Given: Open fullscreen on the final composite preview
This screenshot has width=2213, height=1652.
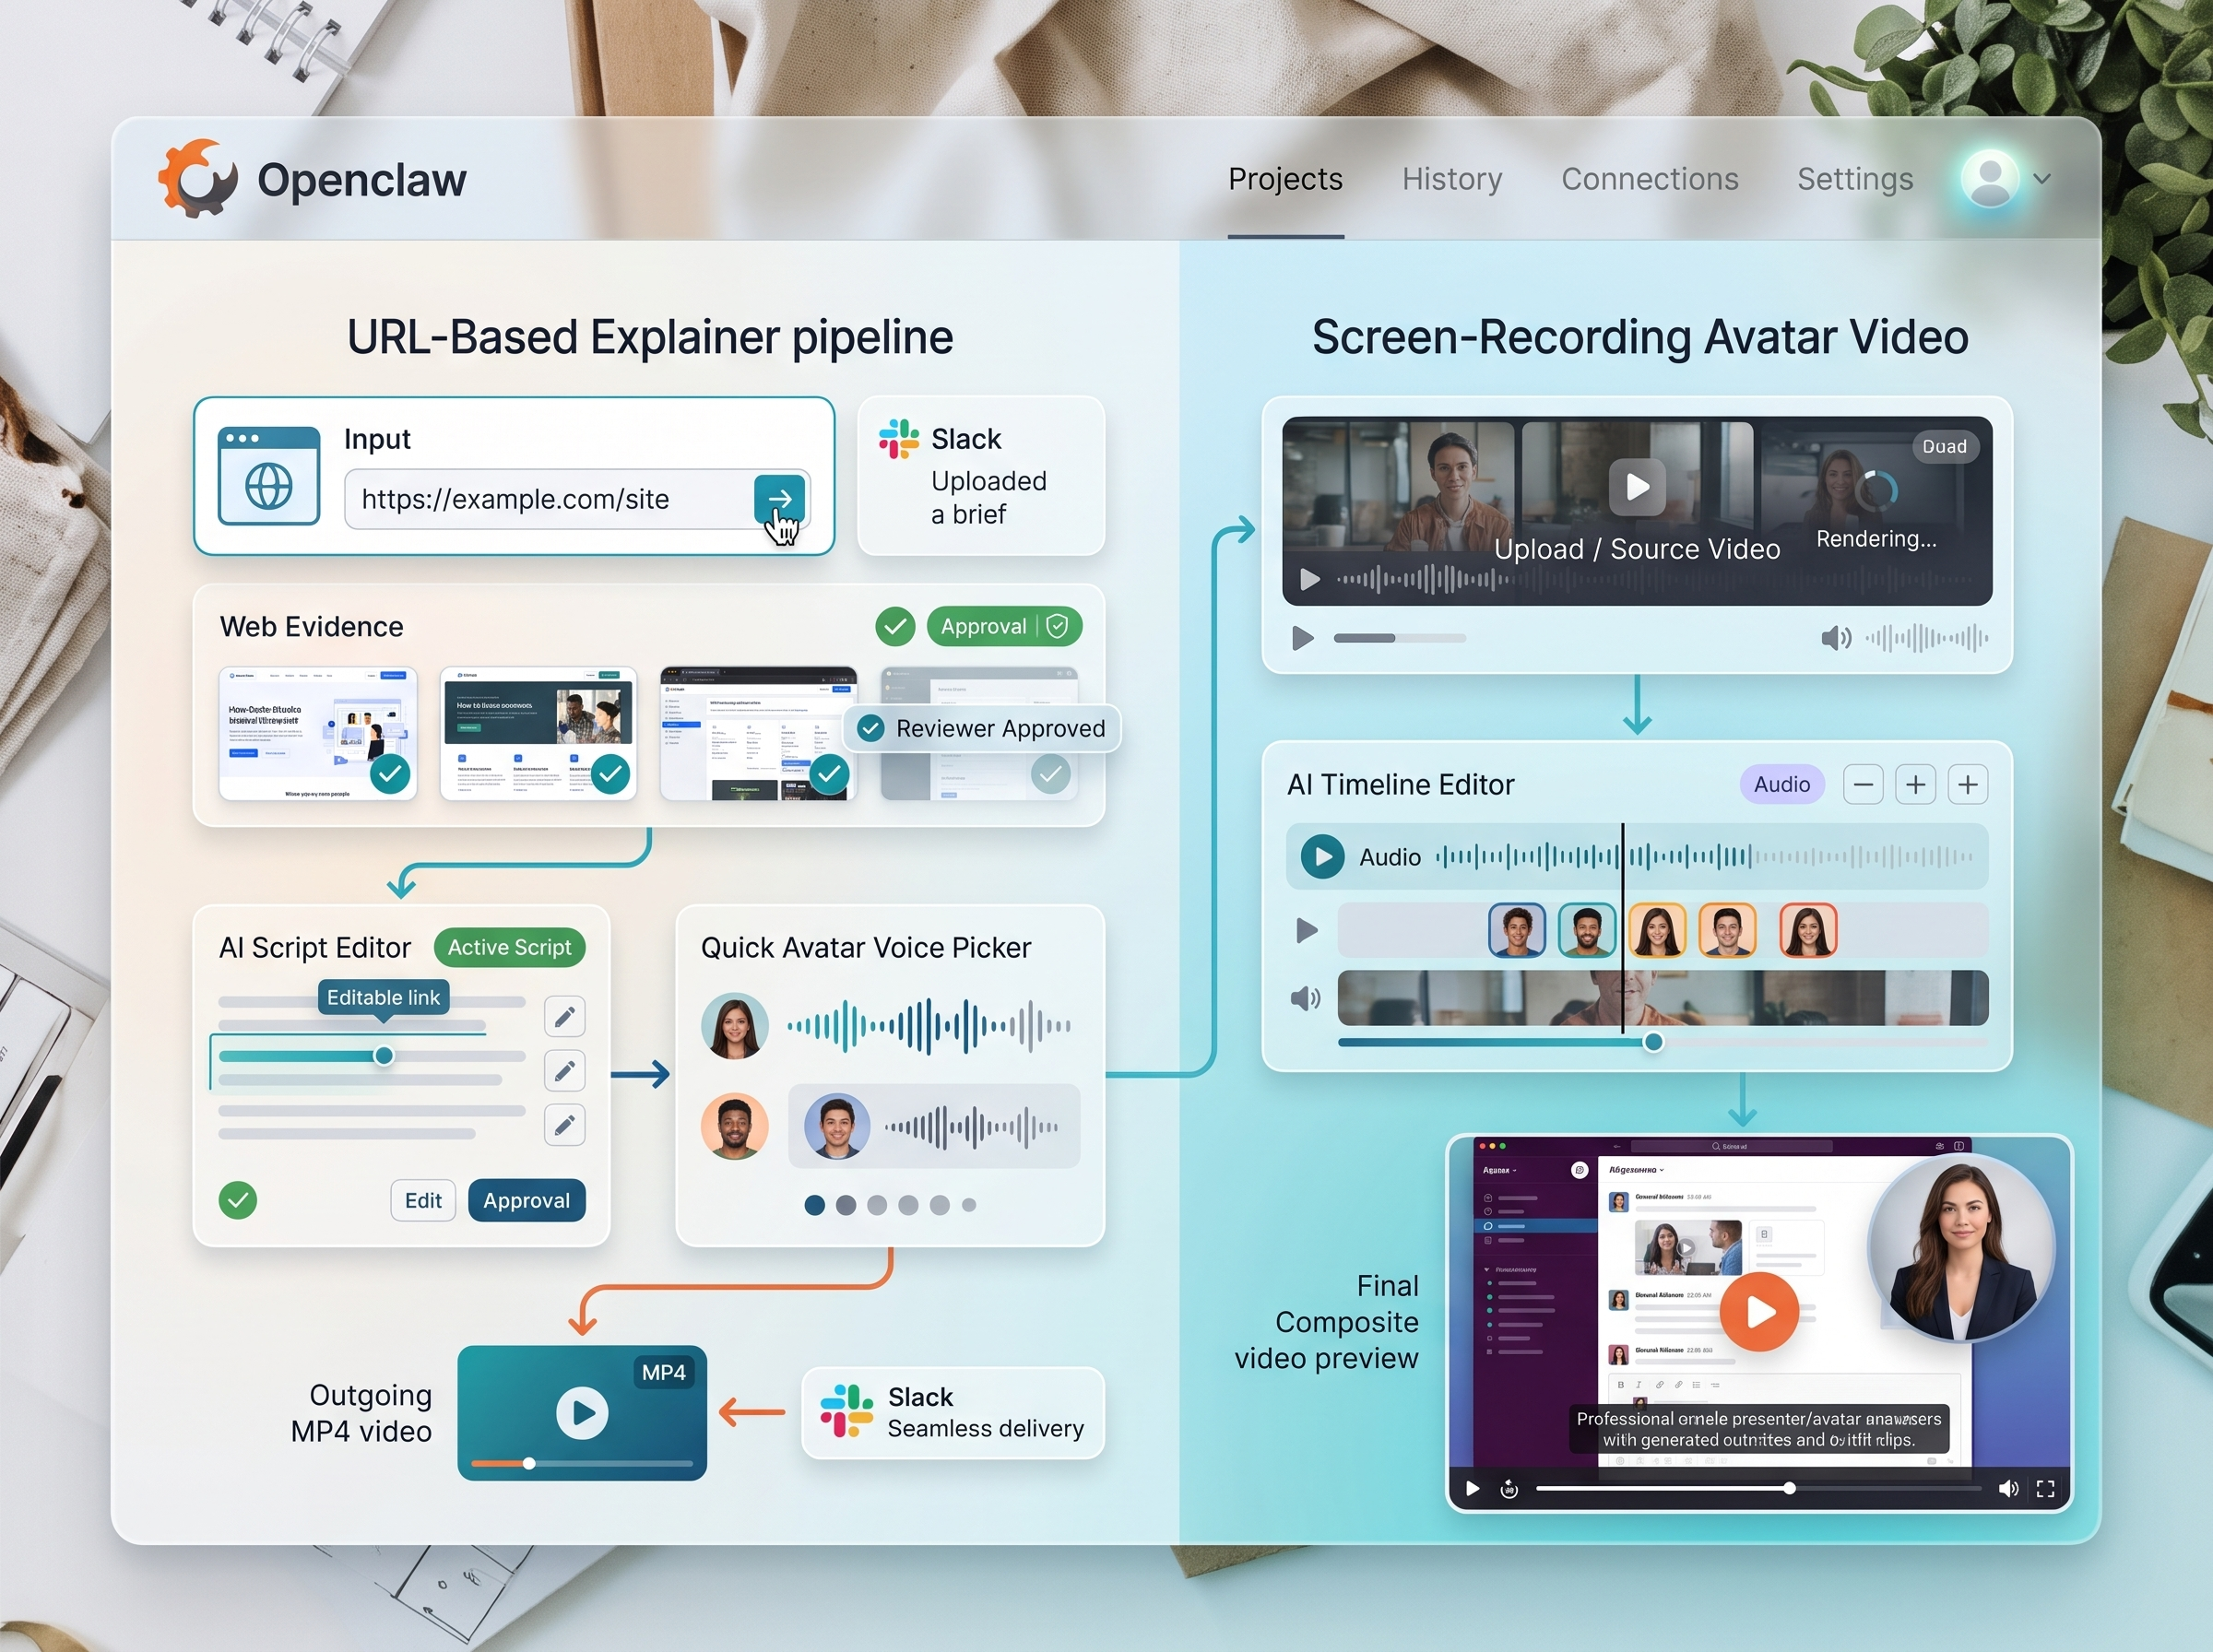Looking at the screenshot, I should (2045, 1488).
